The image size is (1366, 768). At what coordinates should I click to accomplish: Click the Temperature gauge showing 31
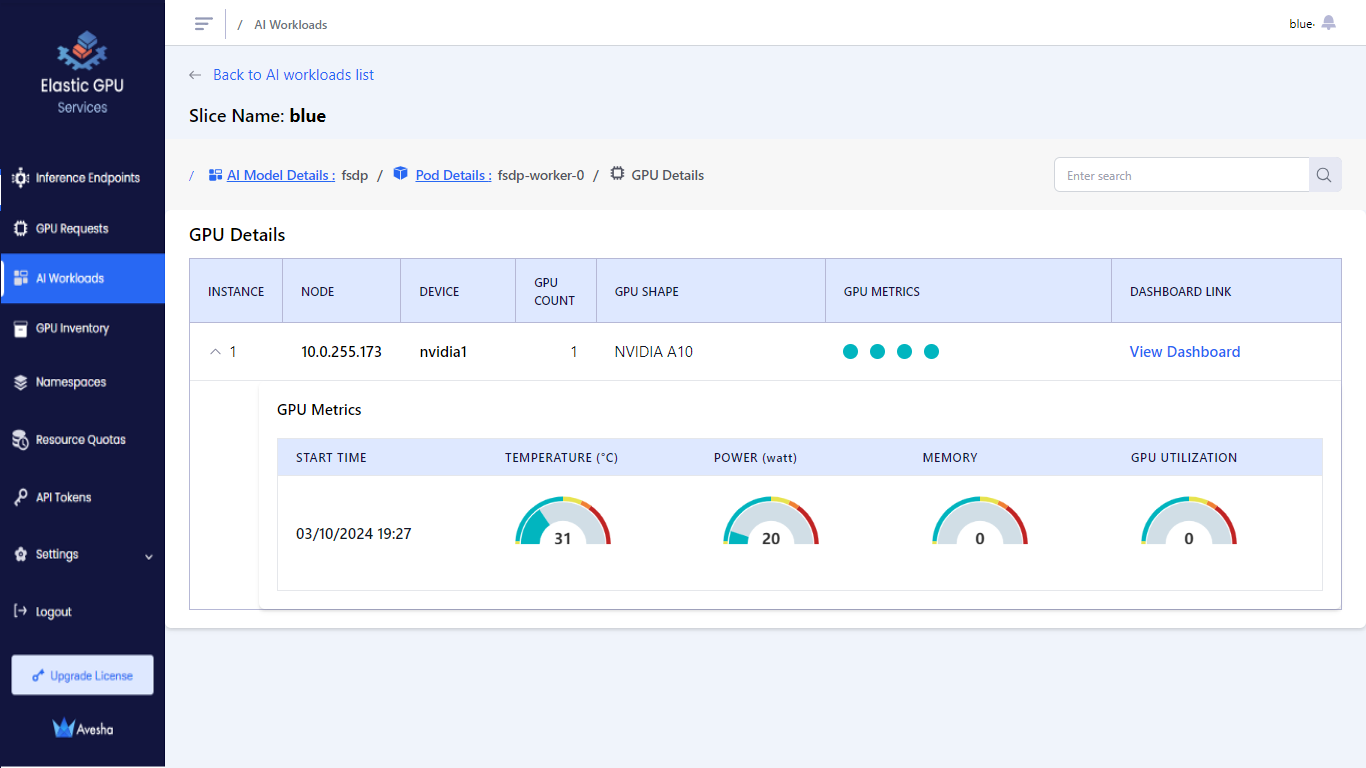[x=563, y=521]
